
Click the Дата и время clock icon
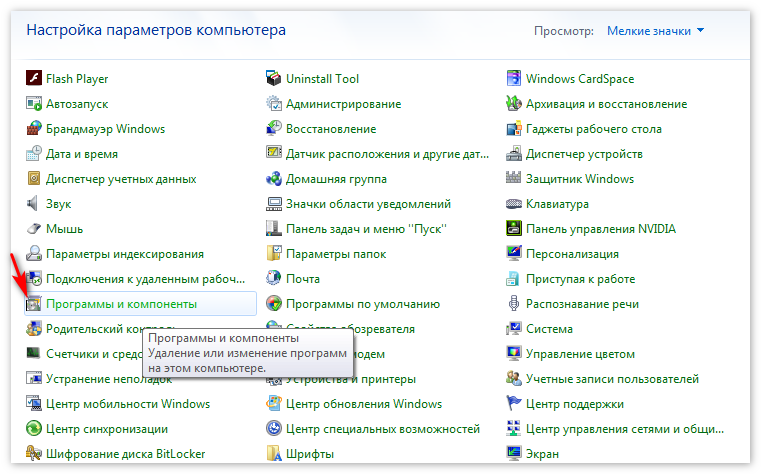point(33,153)
